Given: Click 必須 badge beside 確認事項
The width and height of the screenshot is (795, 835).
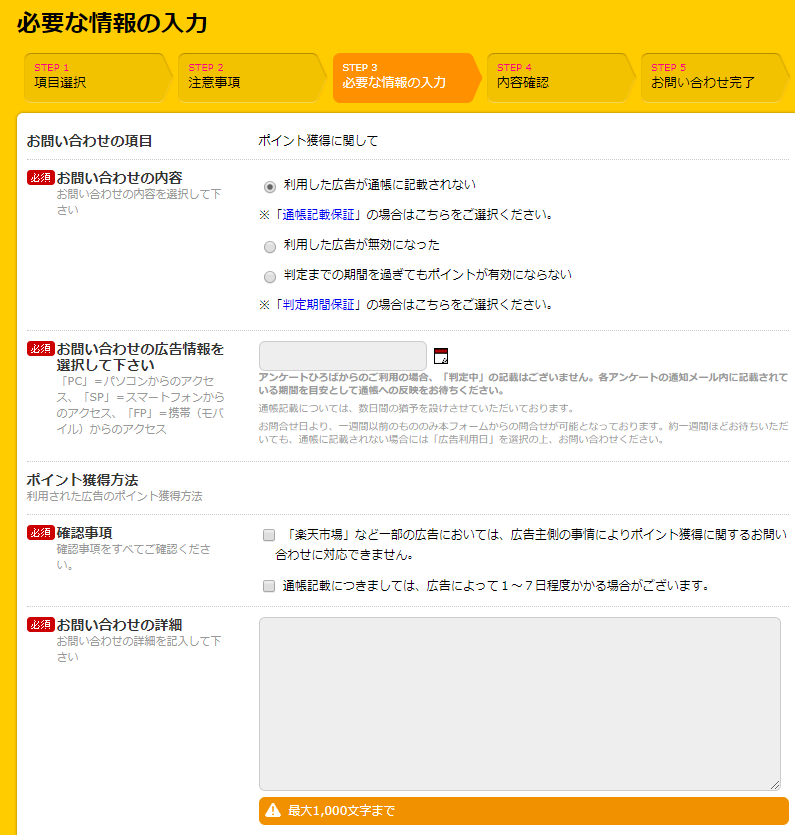Looking at the screenshot, I should point(40,533).
